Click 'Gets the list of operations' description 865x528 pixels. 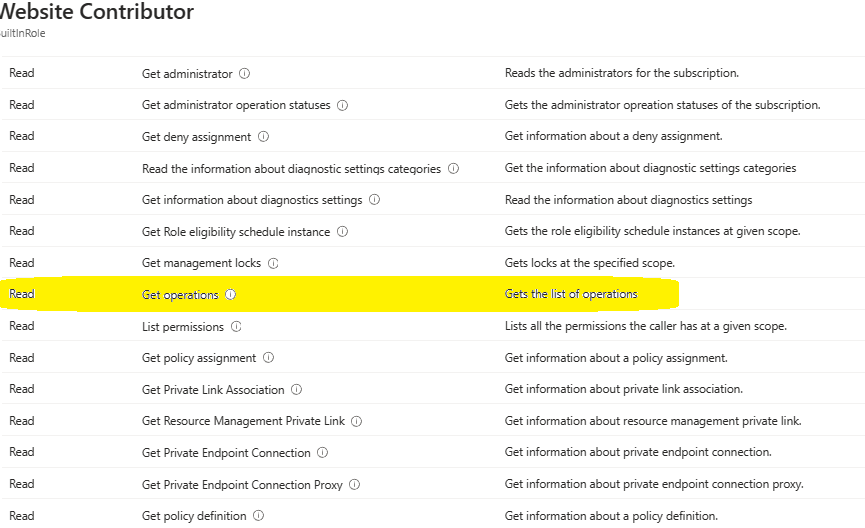[571, 294]
